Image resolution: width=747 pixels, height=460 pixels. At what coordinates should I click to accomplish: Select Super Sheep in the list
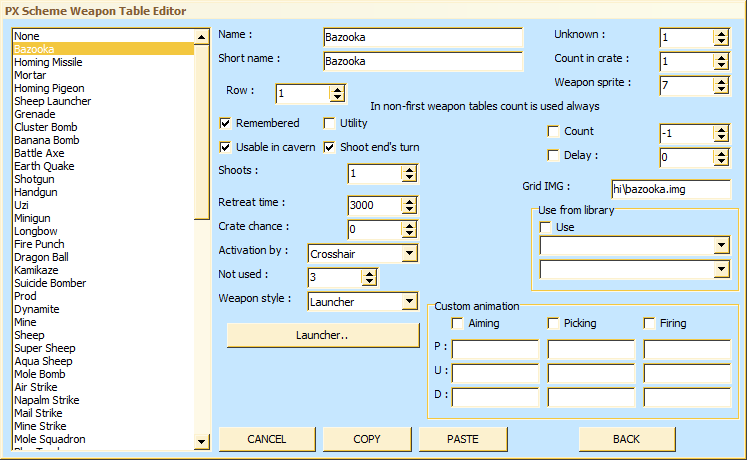103,348
